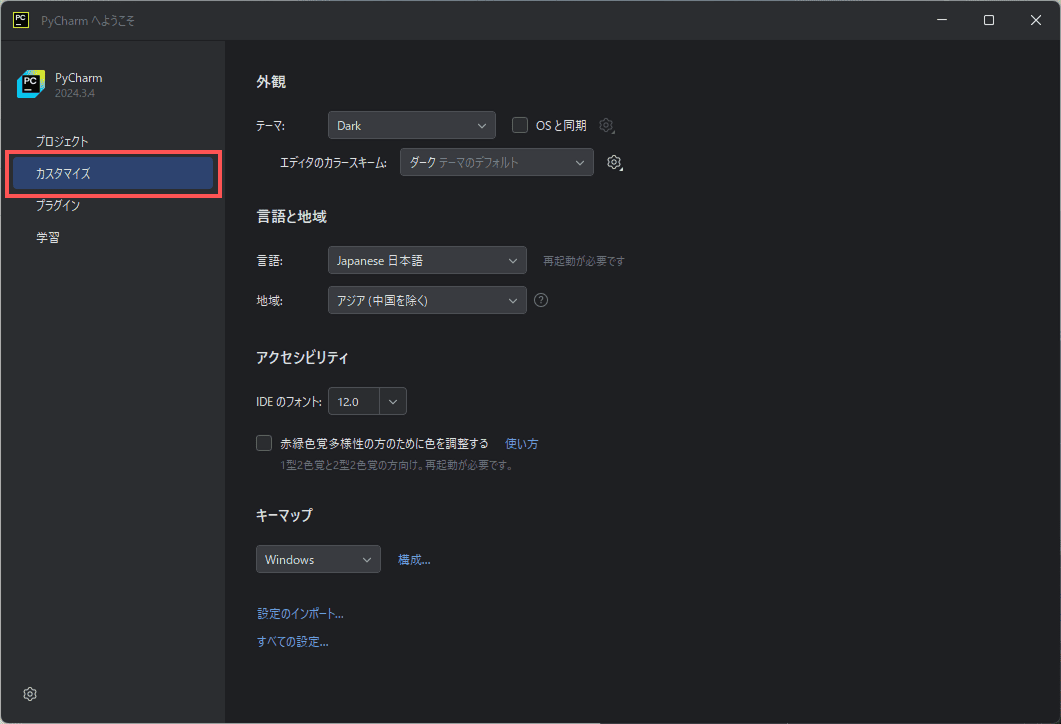Open the エディタのカラースキーム dropdown
Screen dimensions: 1061x724
[x=497, y=162]
